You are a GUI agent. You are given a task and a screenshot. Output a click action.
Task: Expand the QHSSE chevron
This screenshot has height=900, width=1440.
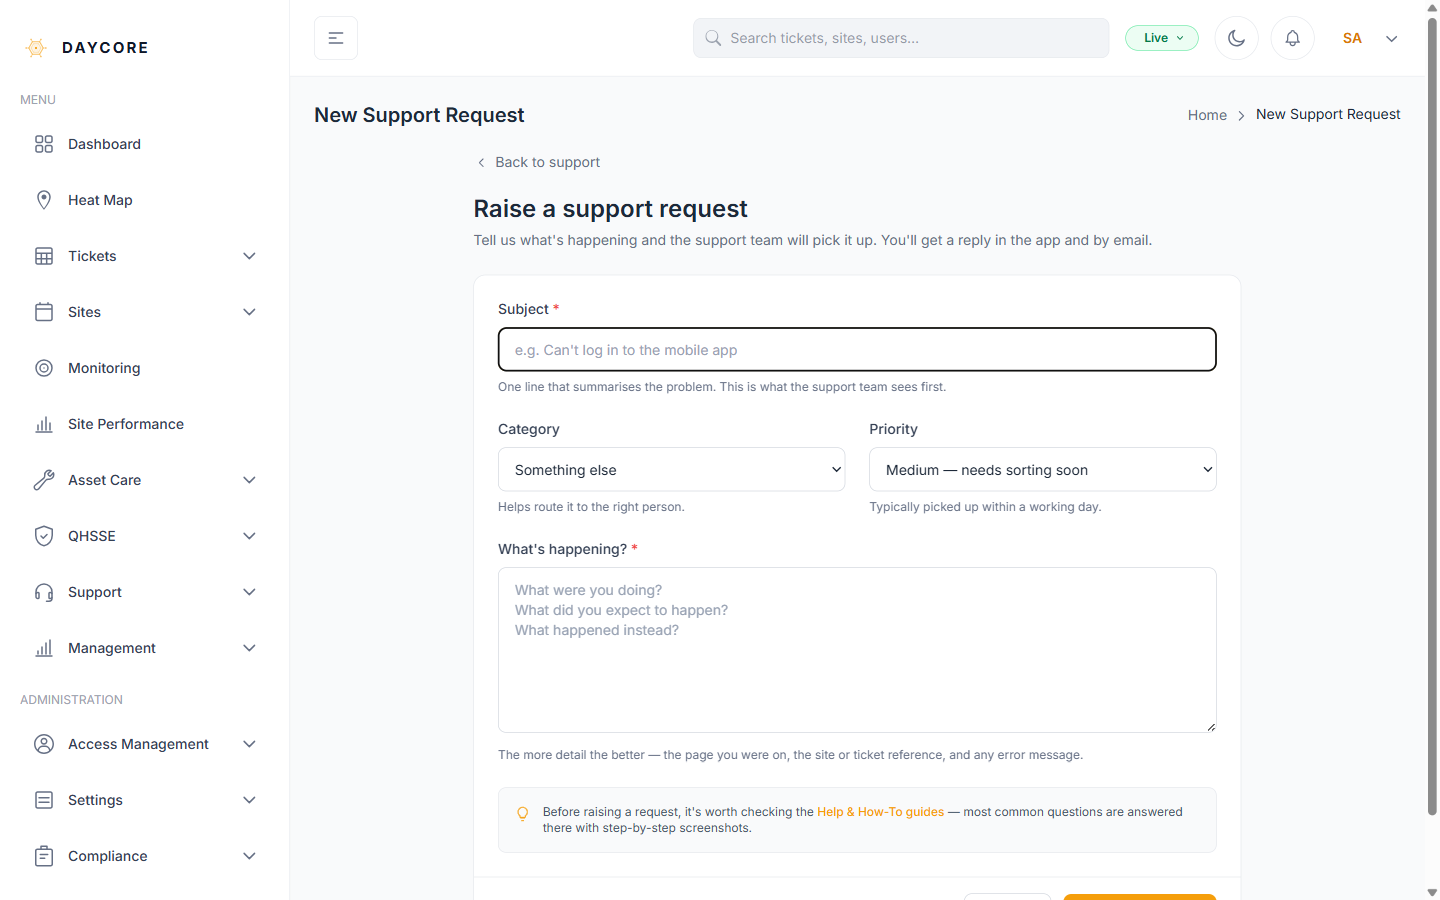coord(250,536)
